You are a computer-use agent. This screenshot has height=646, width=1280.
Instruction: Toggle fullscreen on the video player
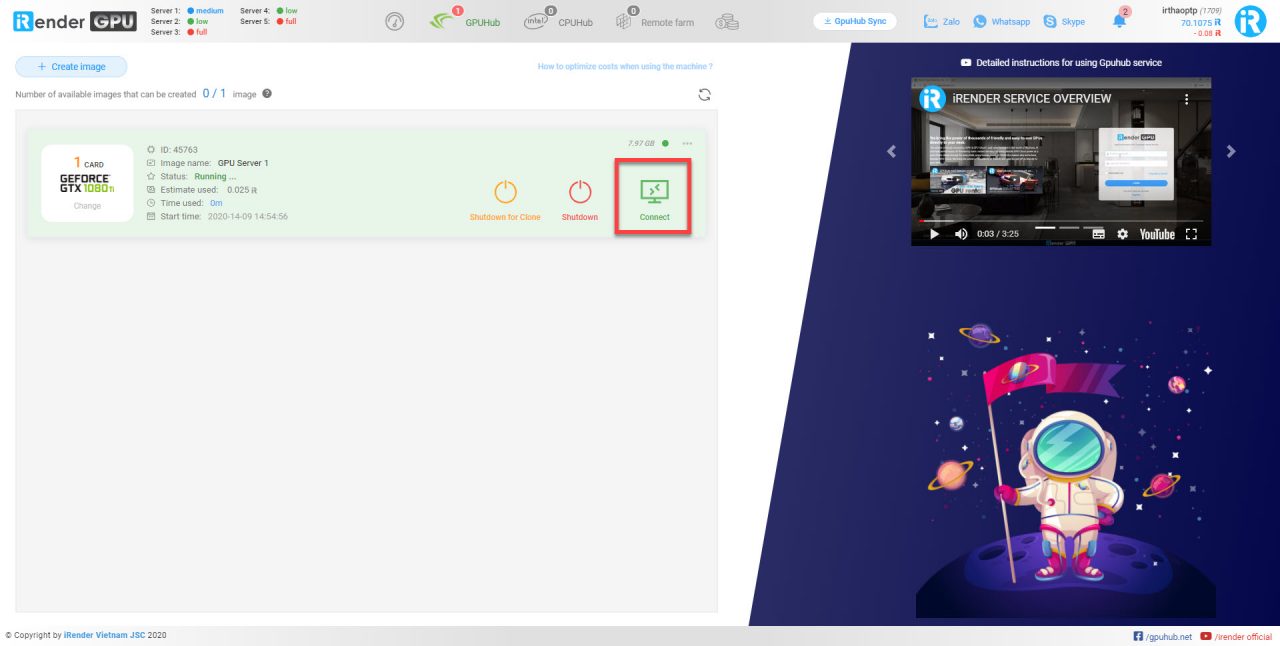[x=1191, y=234]
